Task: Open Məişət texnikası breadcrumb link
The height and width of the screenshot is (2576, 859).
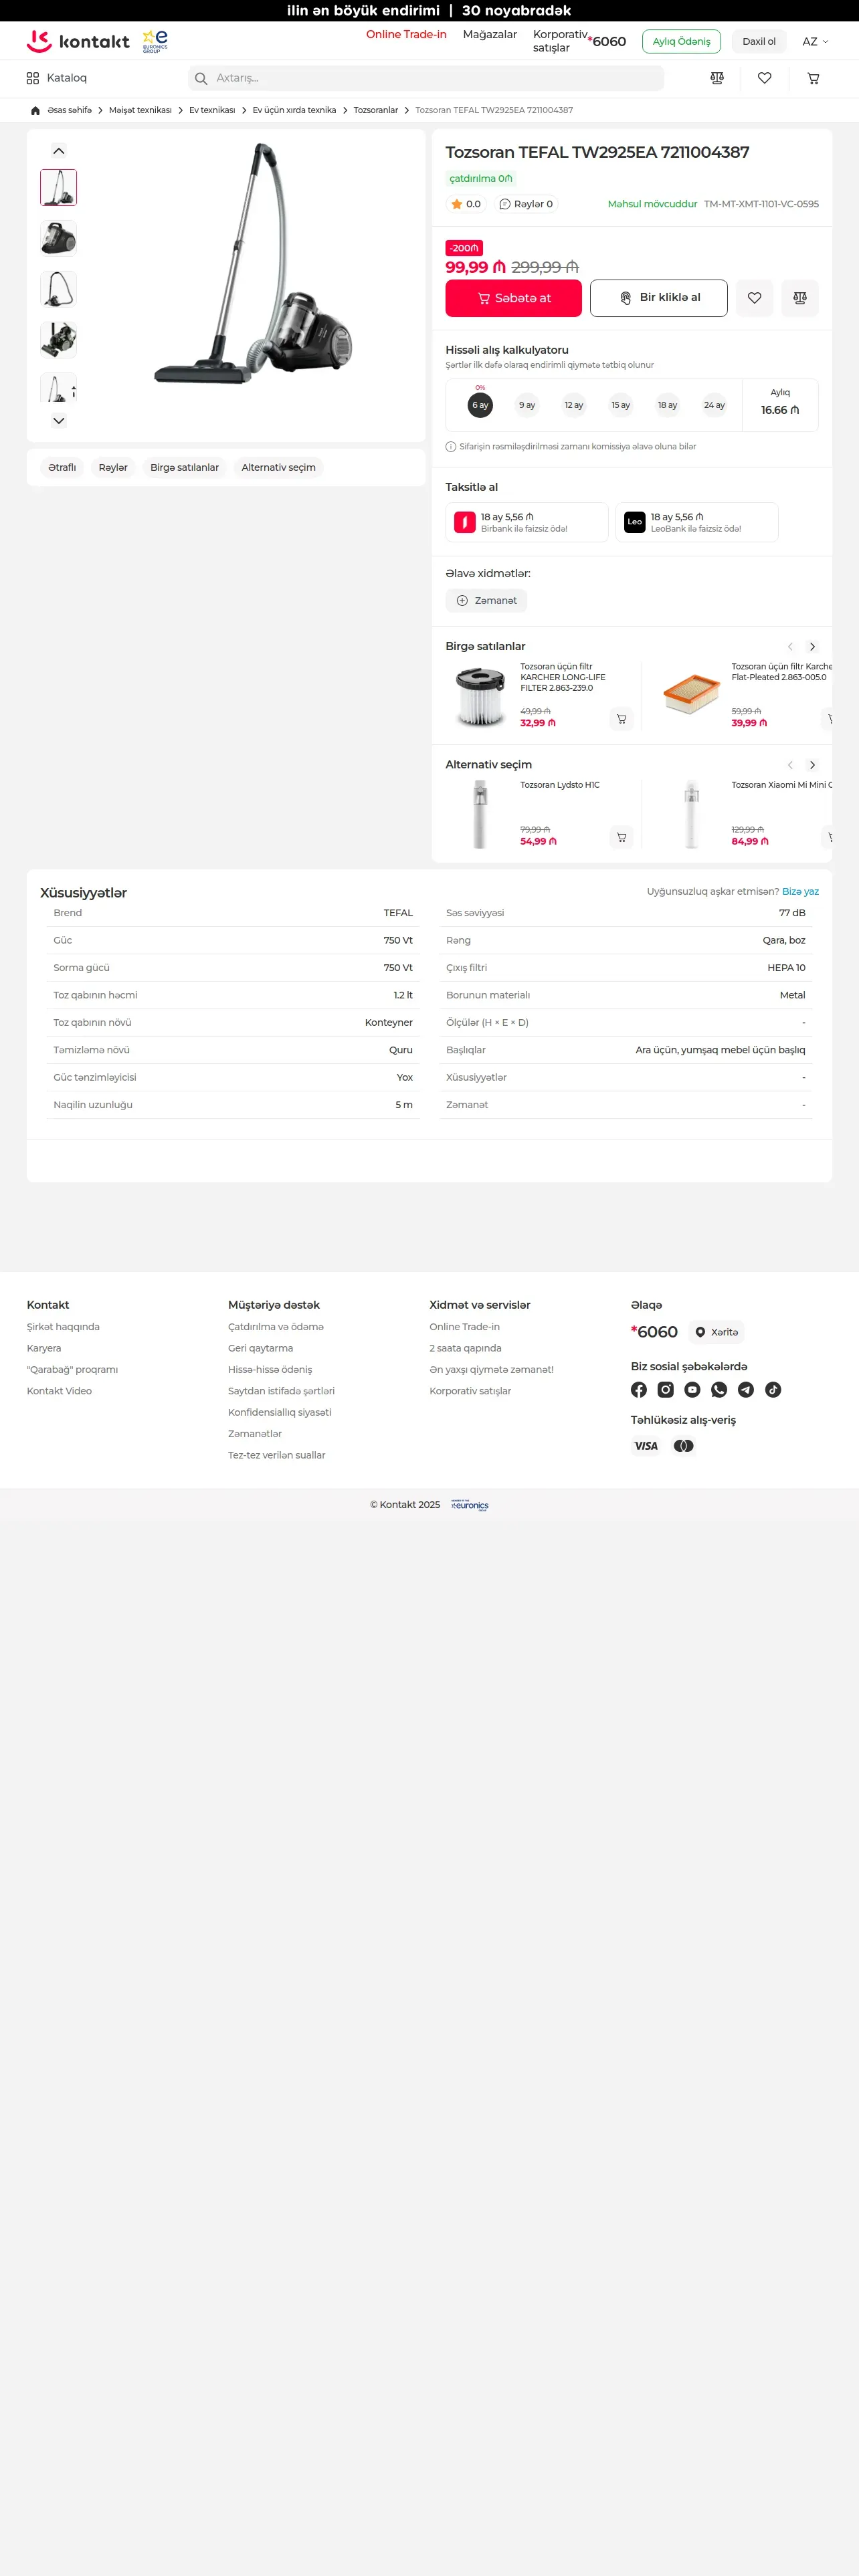Action: coord(140,111)
